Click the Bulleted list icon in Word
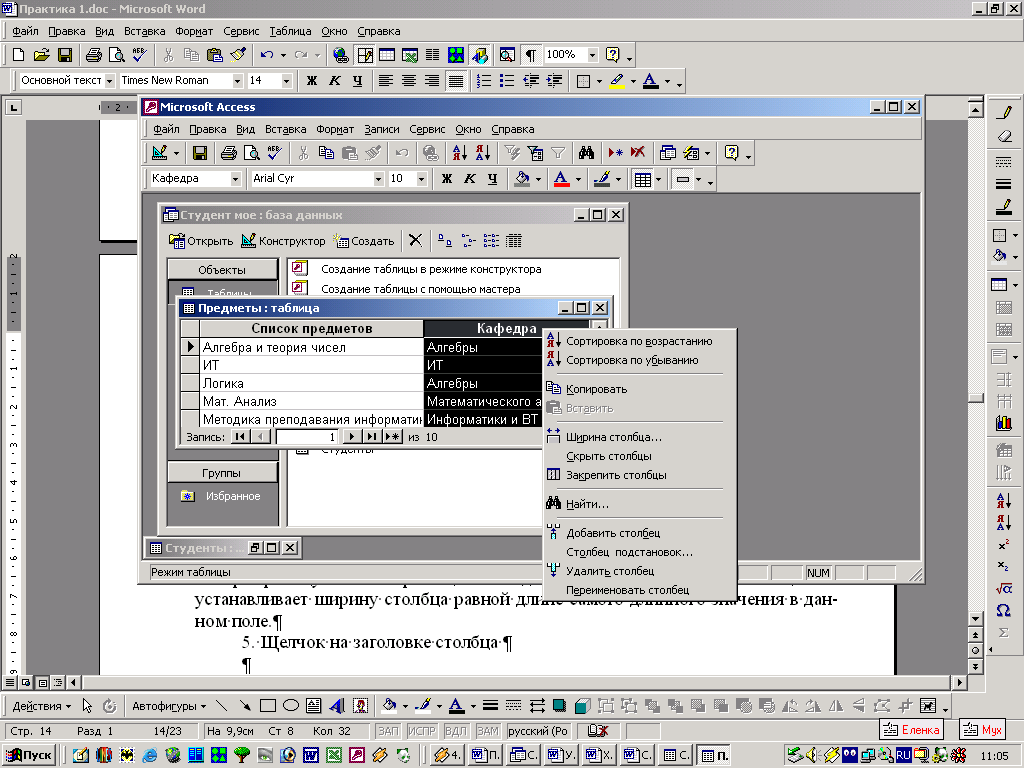 [507, 80]
